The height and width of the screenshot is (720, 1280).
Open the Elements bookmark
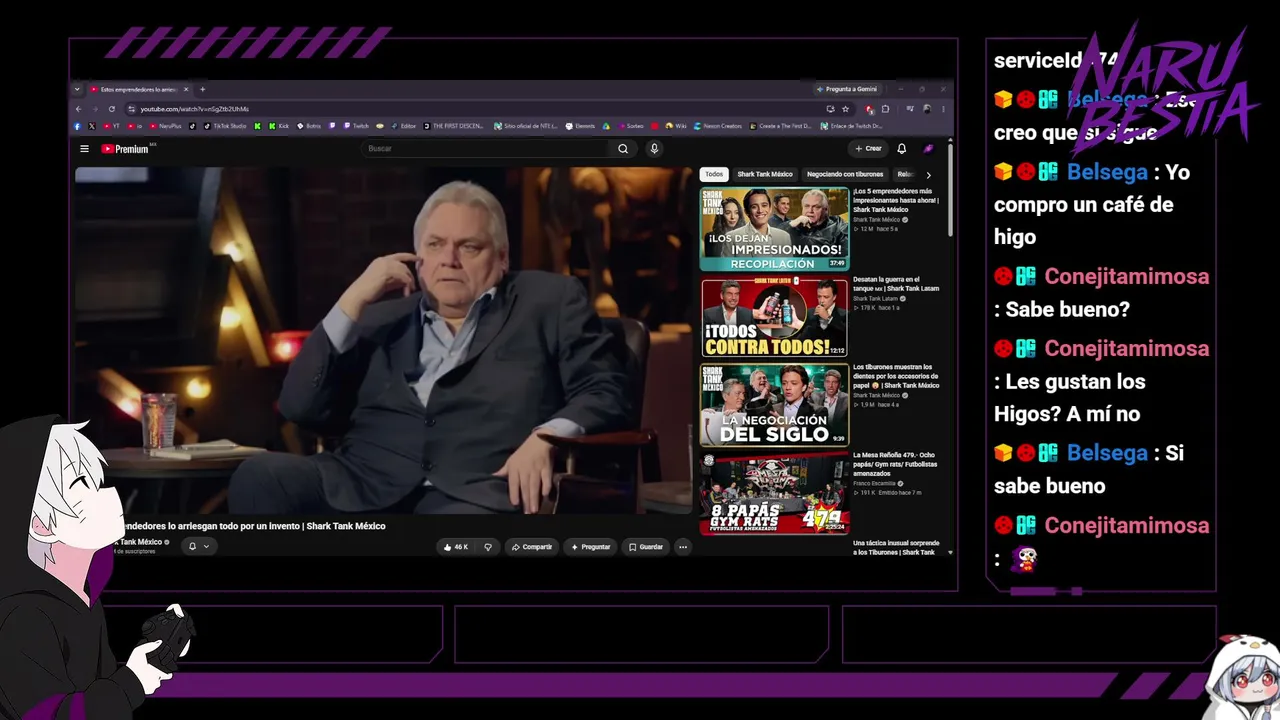coord(581,126)
